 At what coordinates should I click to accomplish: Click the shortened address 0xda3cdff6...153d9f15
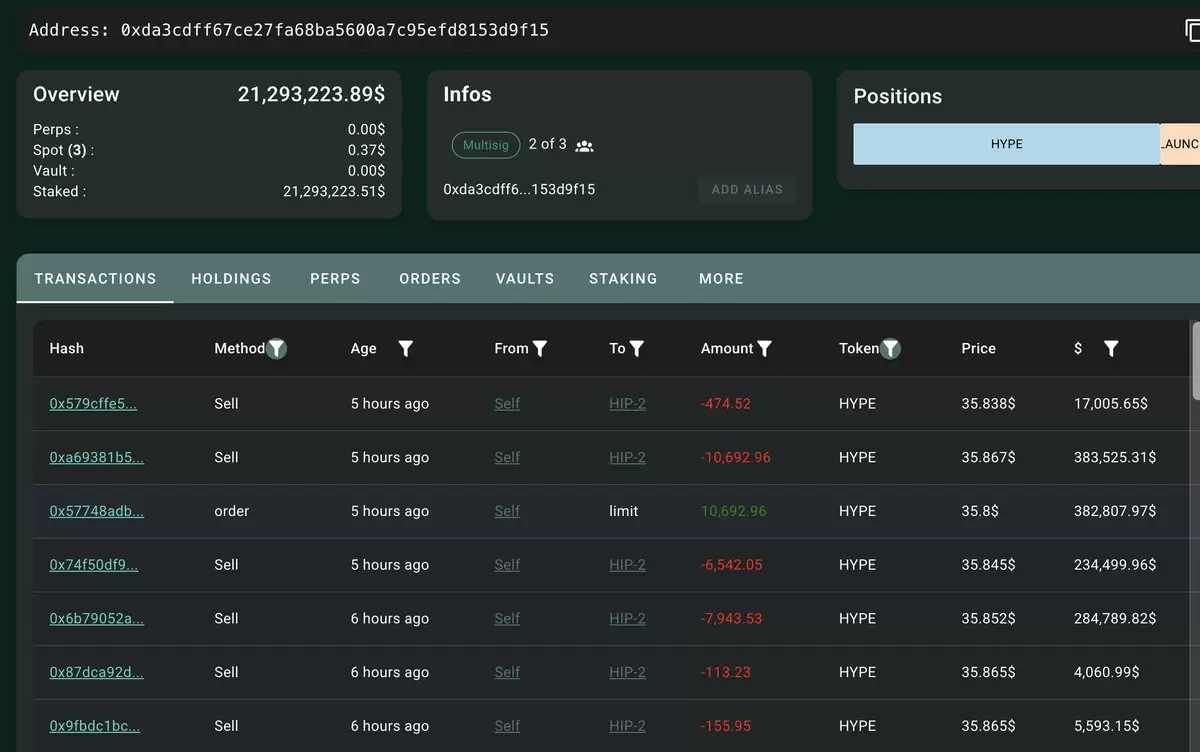(519, 189)
